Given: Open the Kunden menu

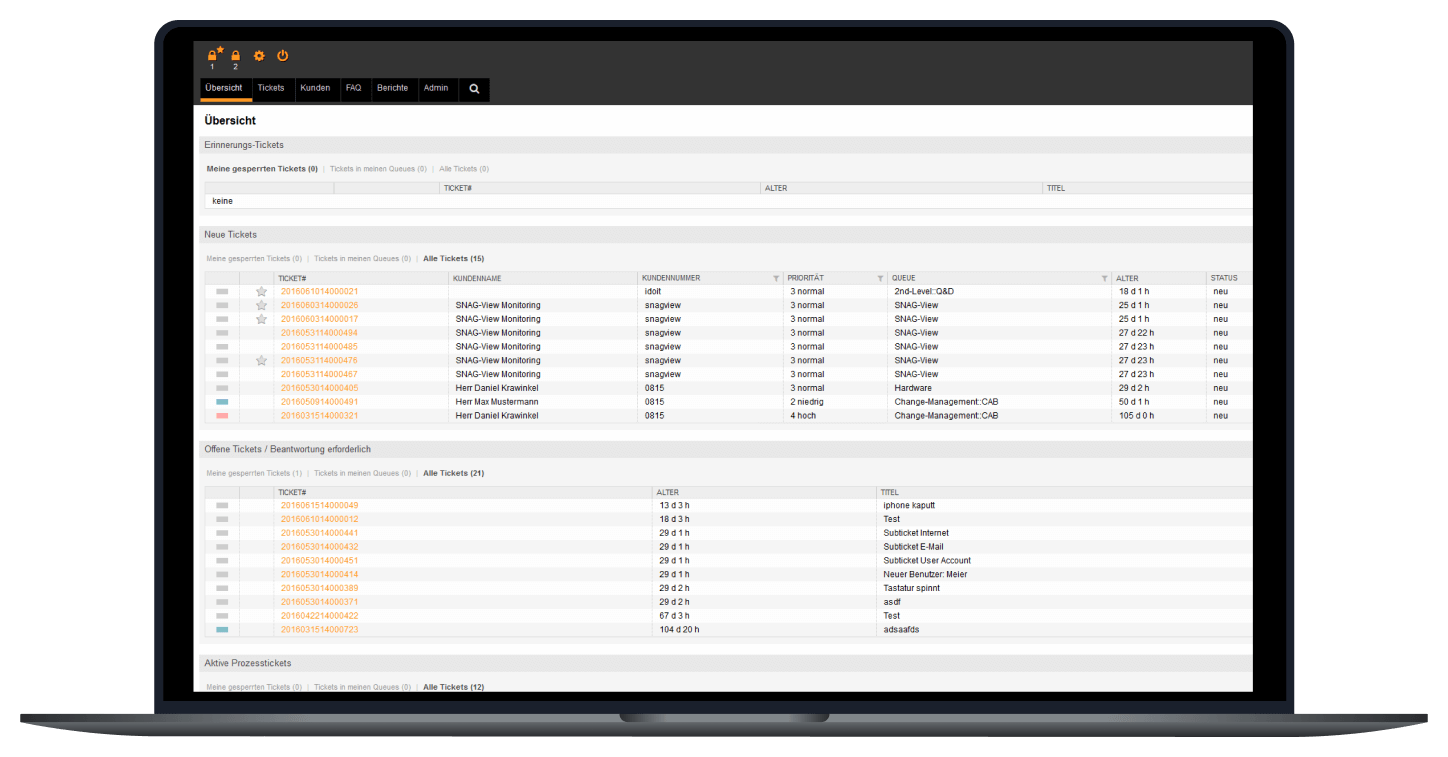Looking at the screenshot, I should 315,88.
